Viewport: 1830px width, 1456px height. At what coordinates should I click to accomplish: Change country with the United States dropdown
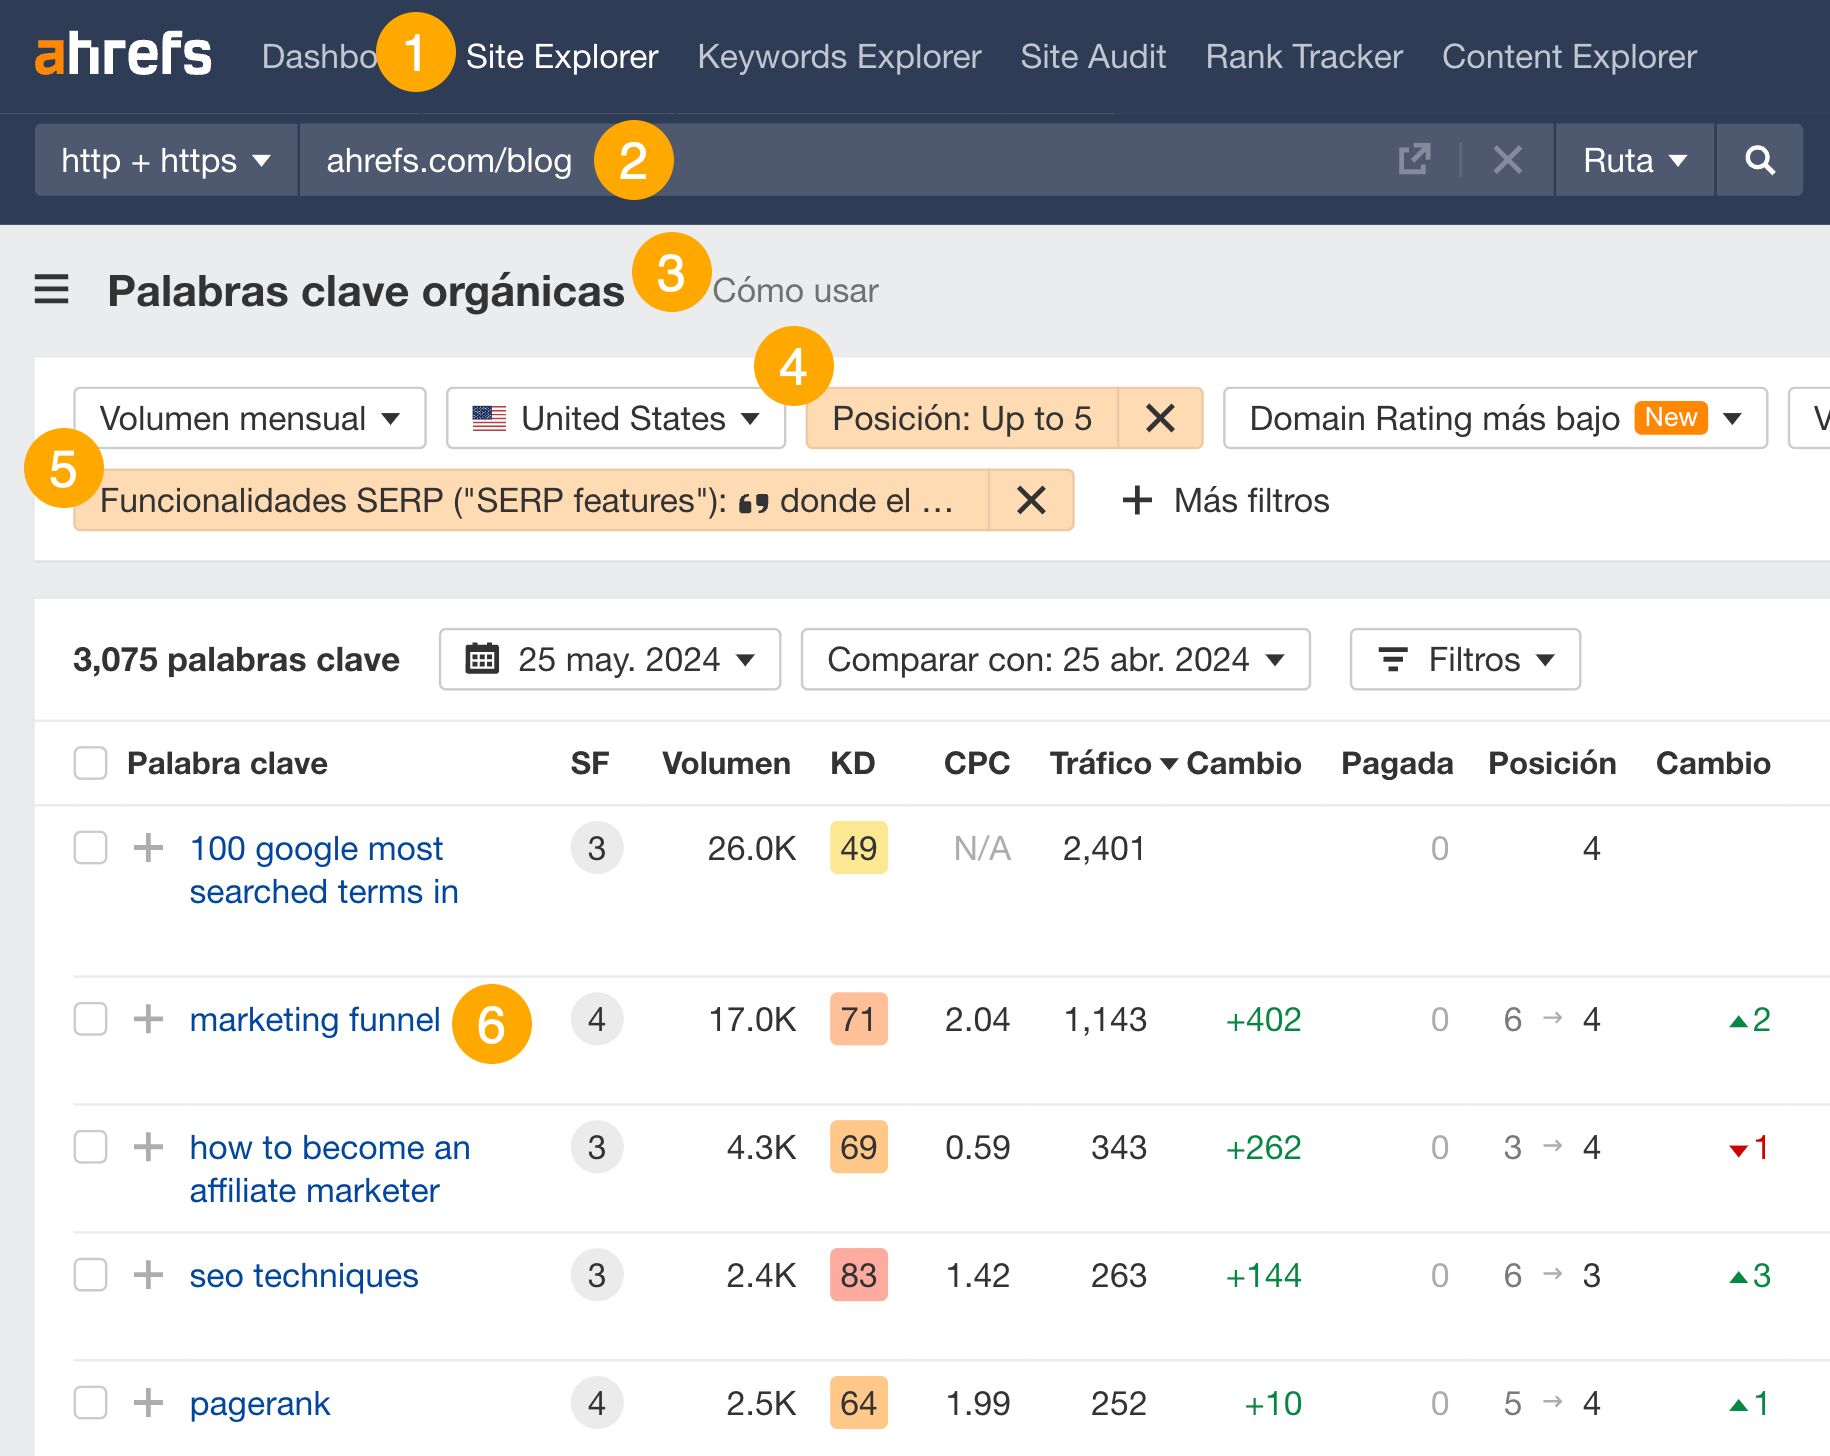(615, 418)
